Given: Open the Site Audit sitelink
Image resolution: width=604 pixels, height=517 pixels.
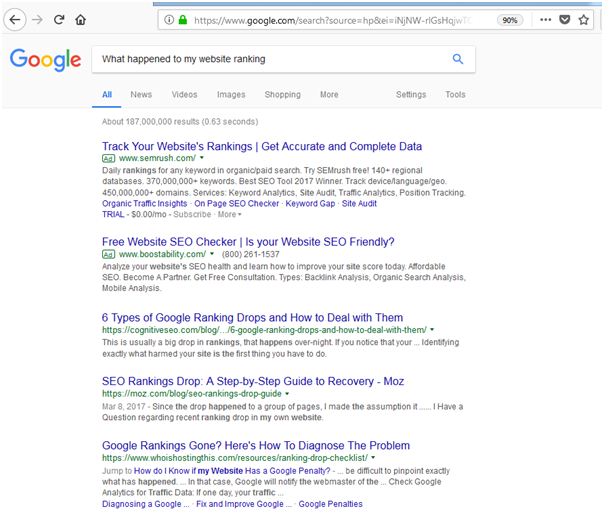Looking at the screenshot, I should (359, 203).
